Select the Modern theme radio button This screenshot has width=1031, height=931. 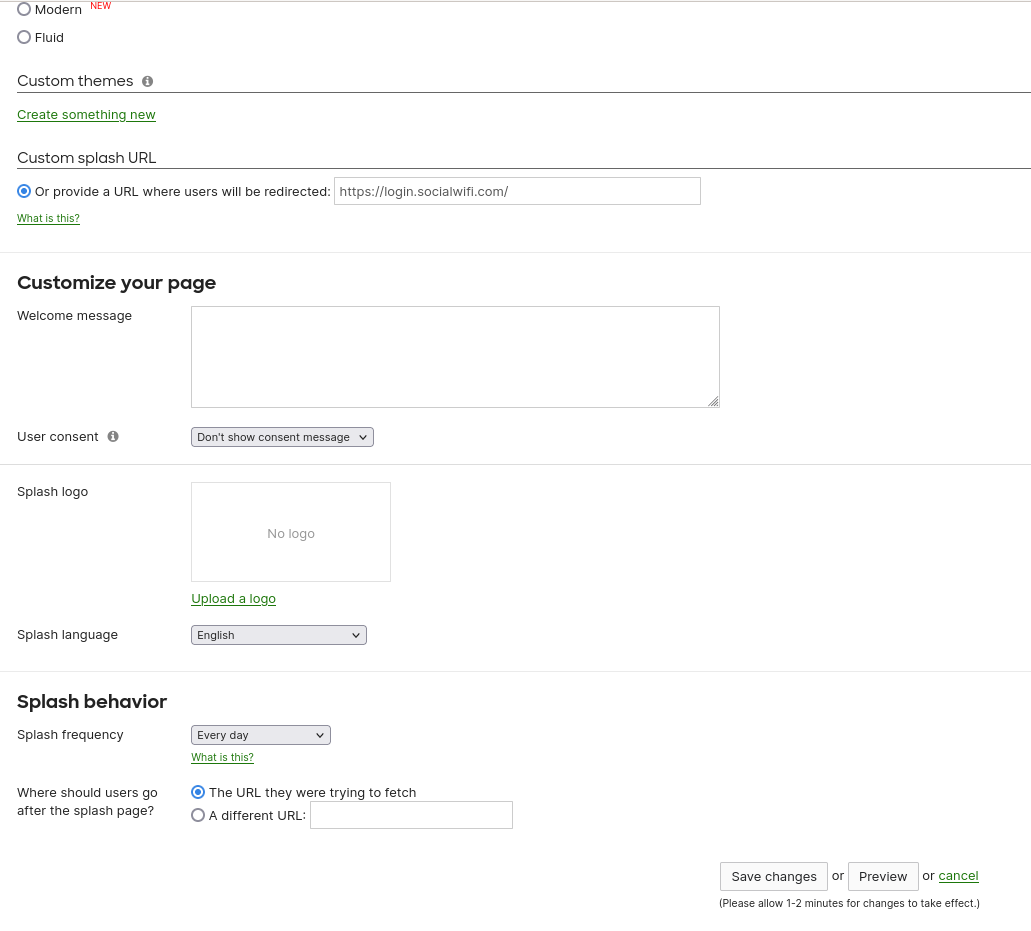[24, 9]
